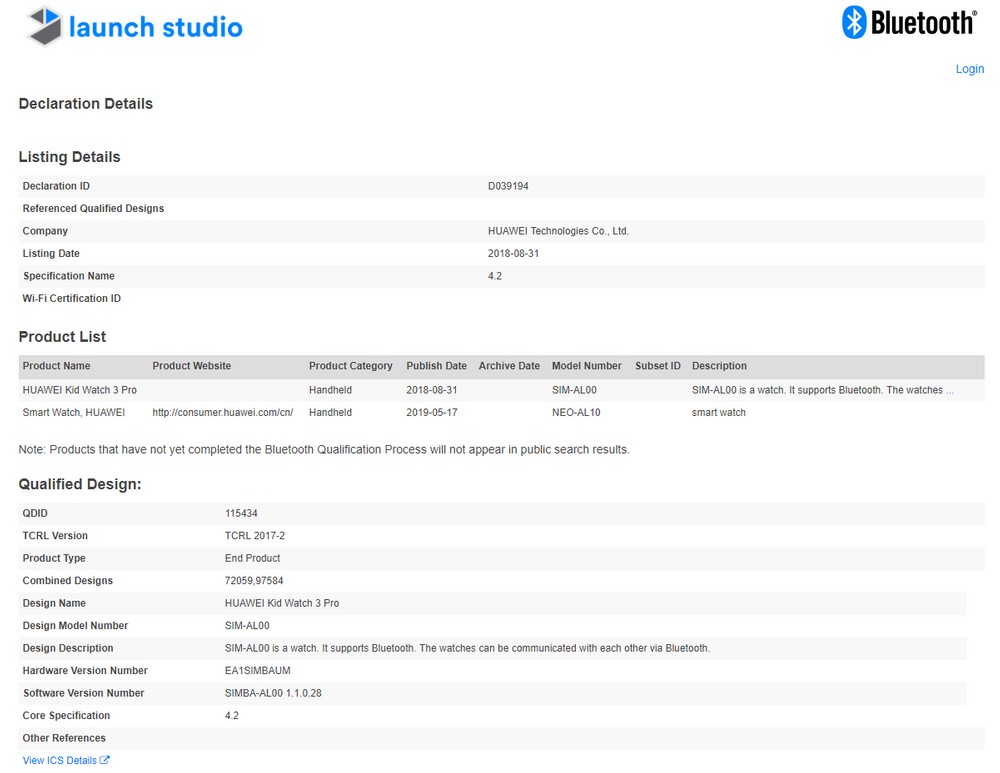The width and height of the screenshot is (1000, 773).
Task: Click the full Design Description sentence
Action: click(467, 649)
